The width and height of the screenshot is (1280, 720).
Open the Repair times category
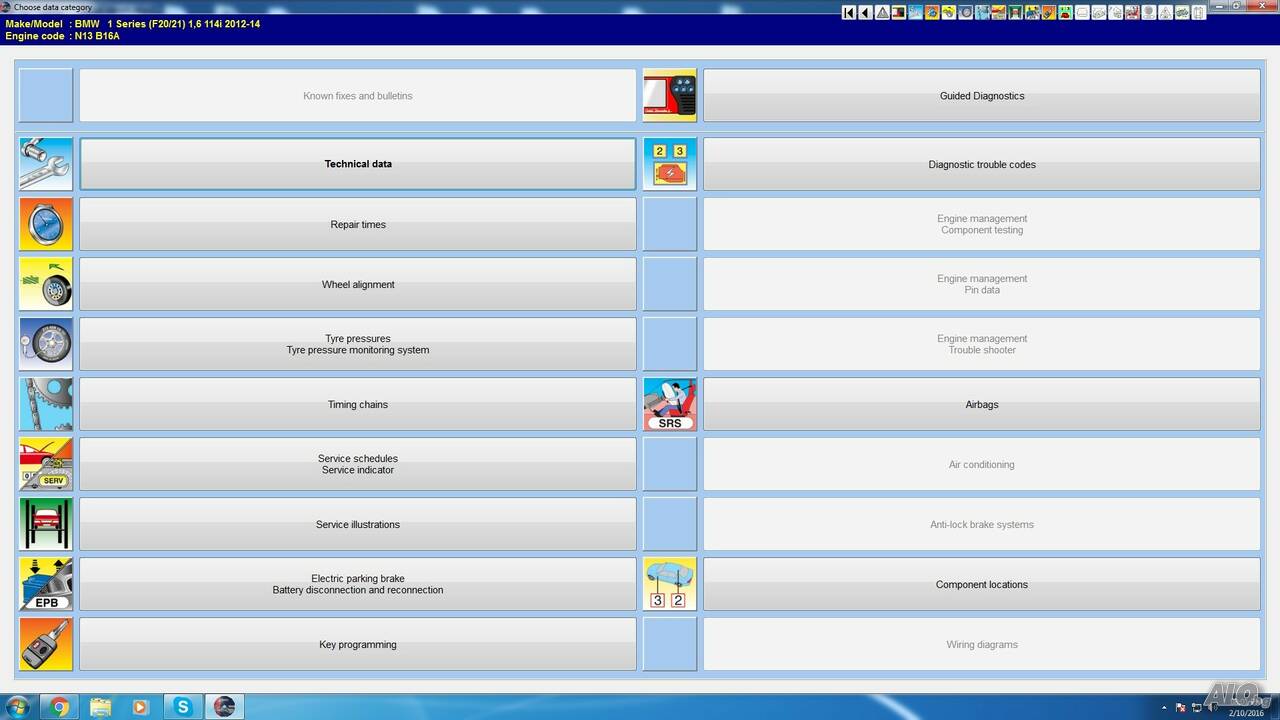pyautogui.click(x=358, y=224)
